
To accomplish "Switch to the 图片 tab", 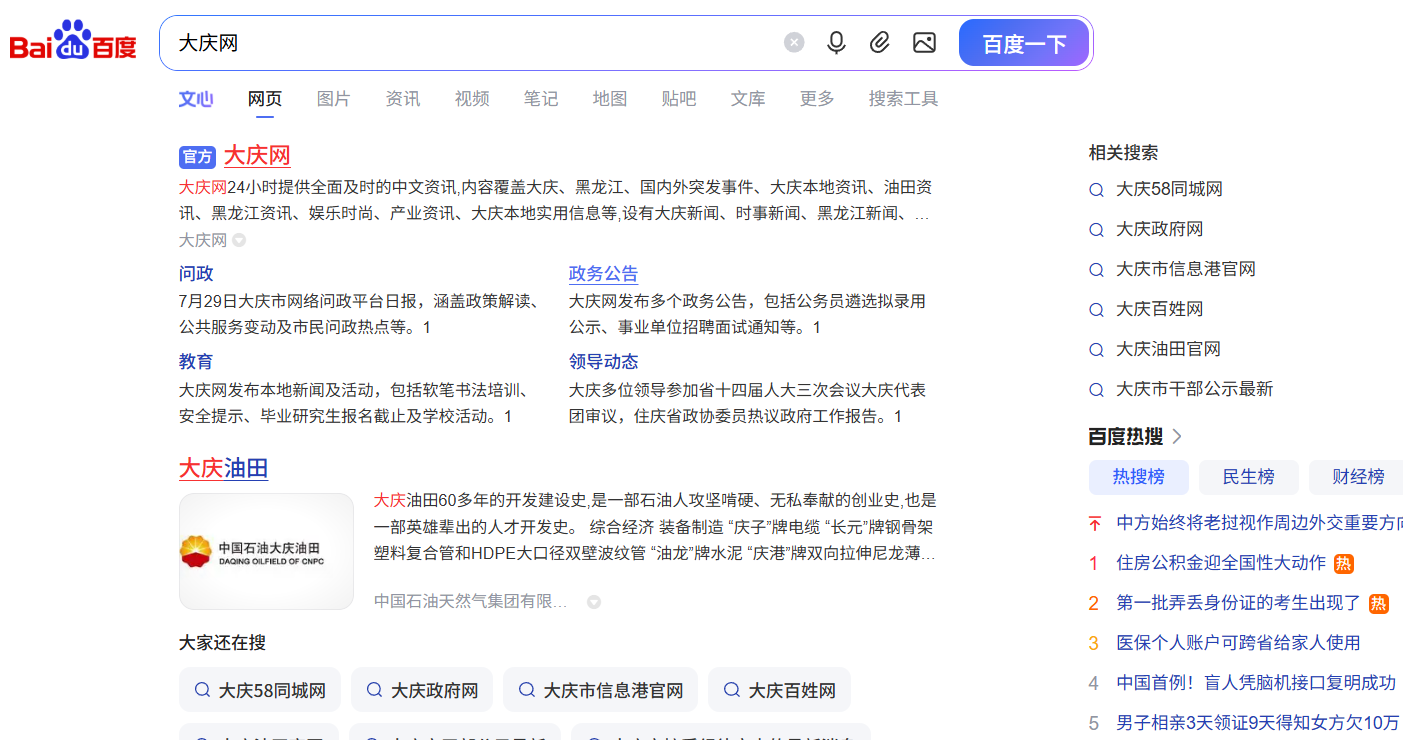I will pos(334,99).
